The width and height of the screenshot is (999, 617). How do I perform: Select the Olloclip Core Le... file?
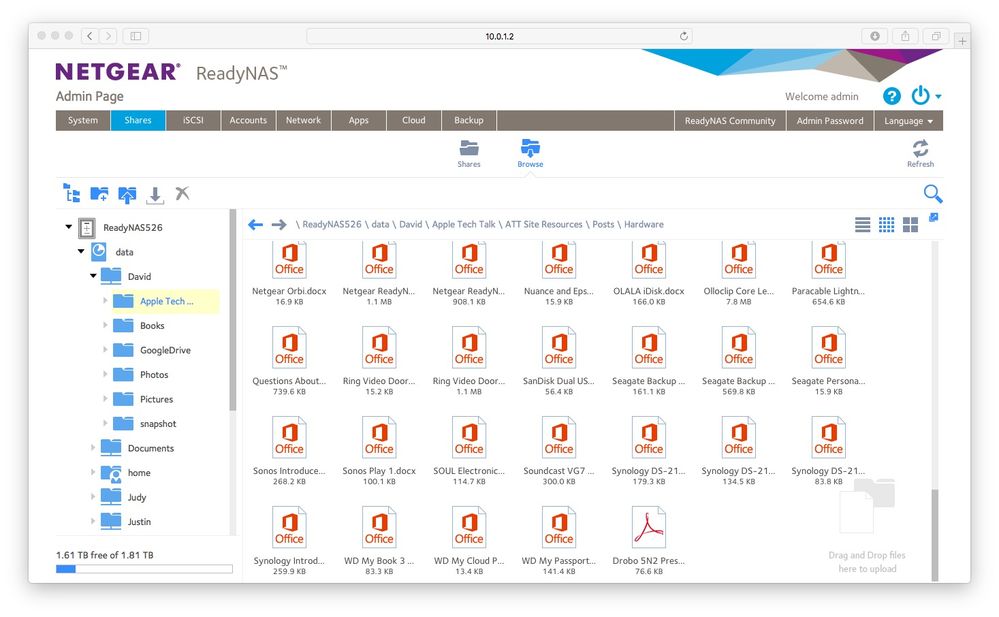(738, 273)
